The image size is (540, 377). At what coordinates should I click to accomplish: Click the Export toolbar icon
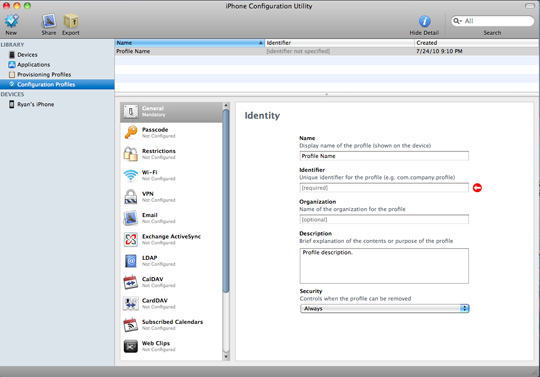[71, 22]
